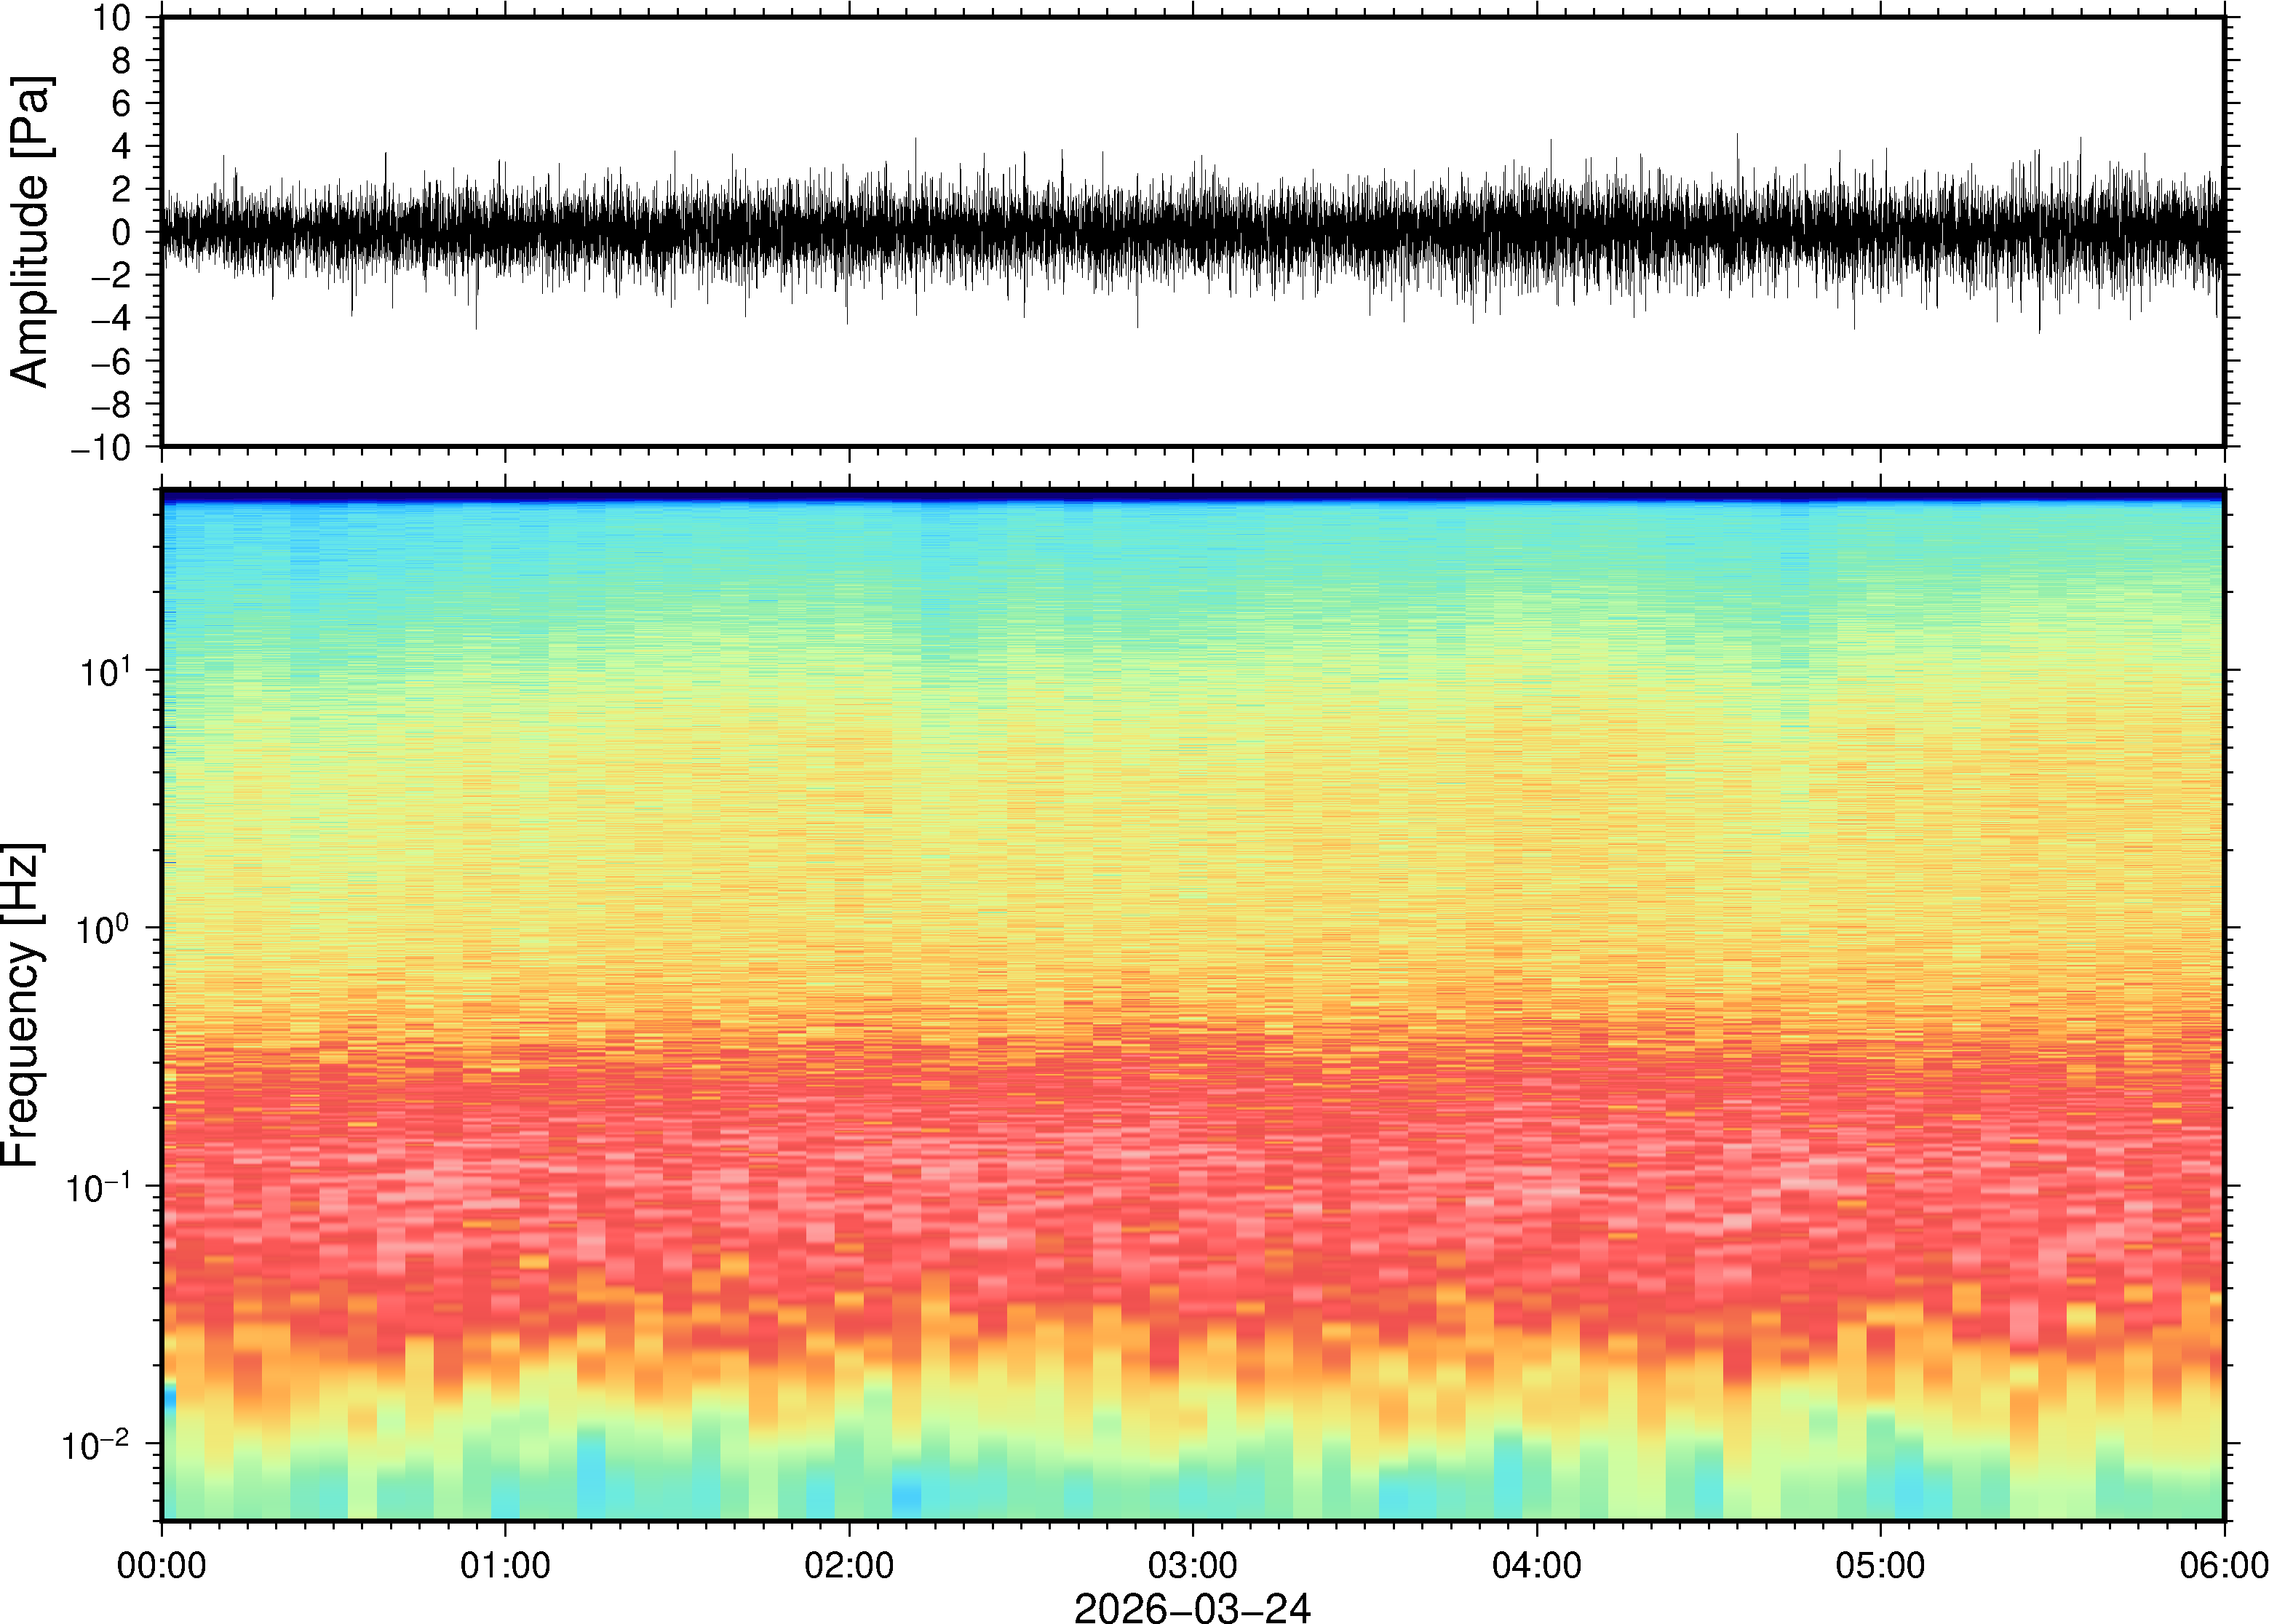Click the 0 amplitude tick label
This screenshot has width=2269, height=1624.
122,233
